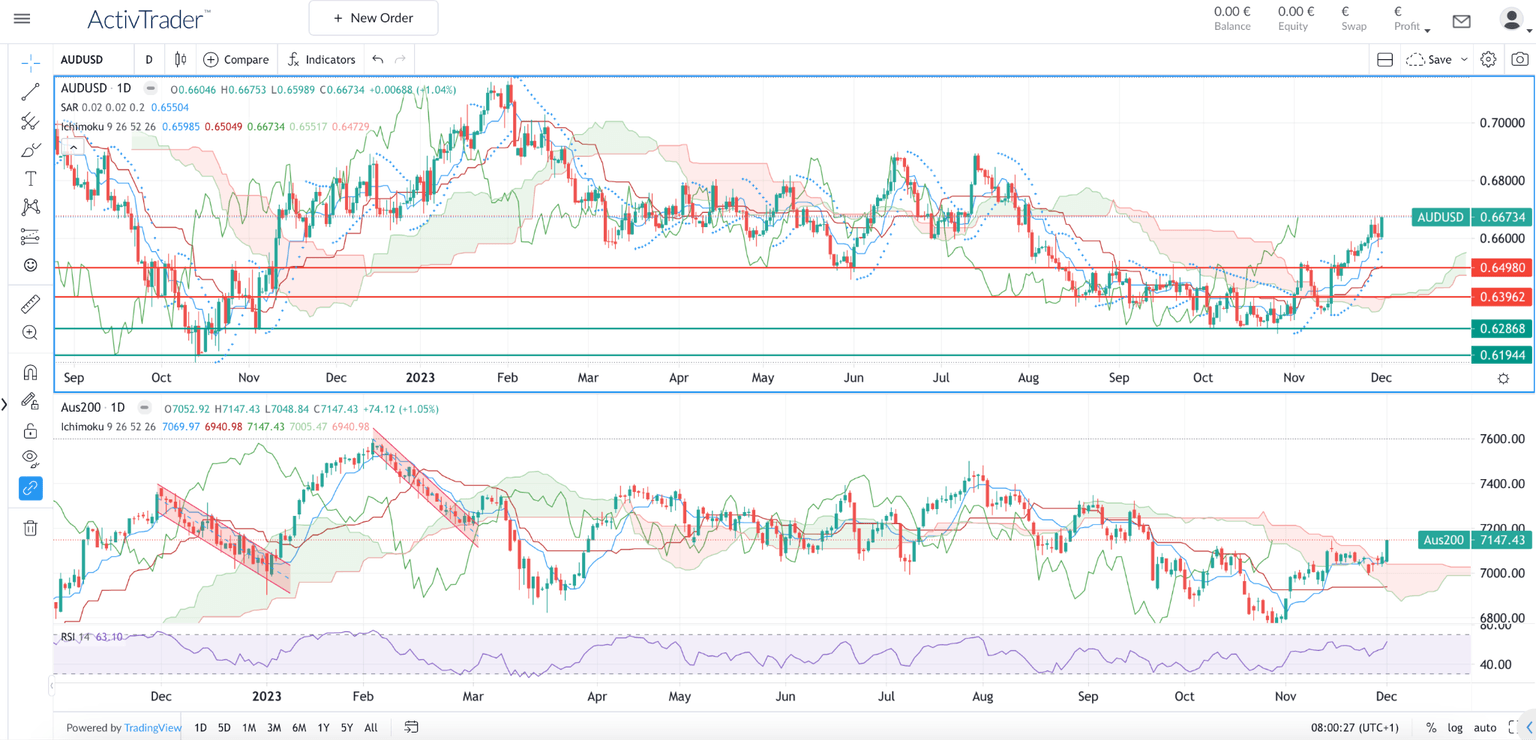Viewport: 1536px width, 740px height.
Task: Open the mail inbox envelope icon
Action: pyautogui.click(x=1461, y=21)
